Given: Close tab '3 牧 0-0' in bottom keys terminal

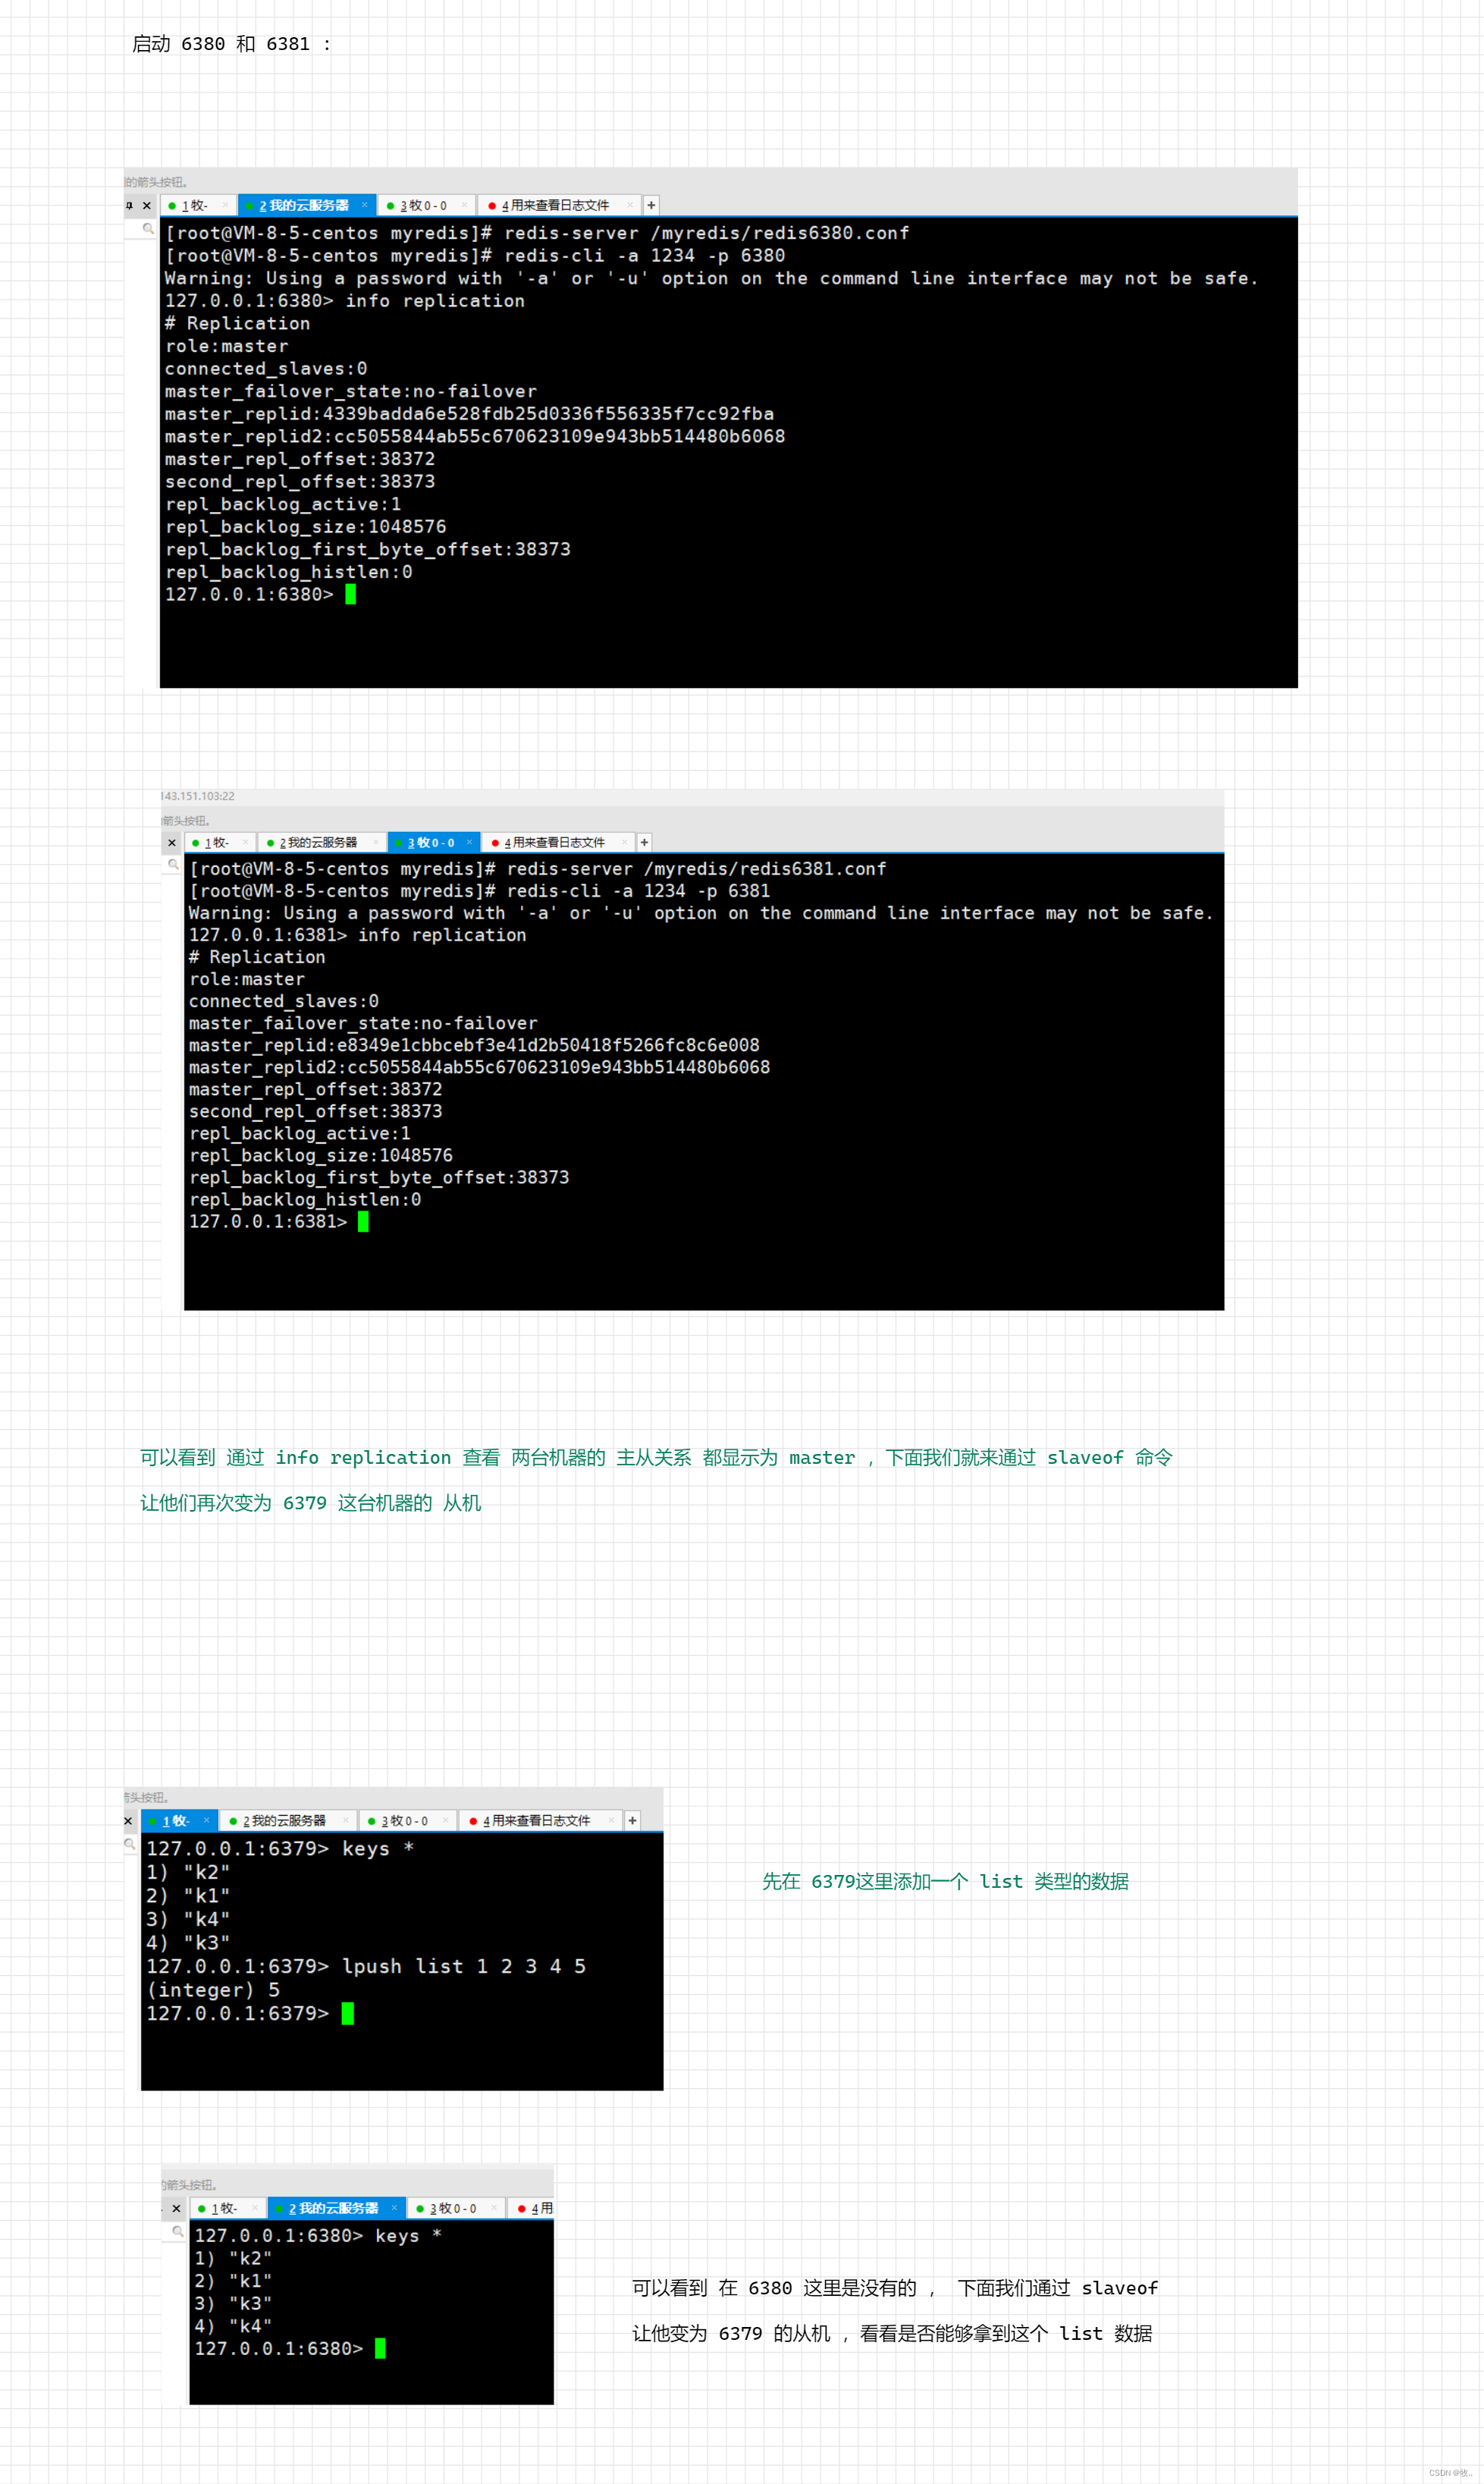Looking at the screenshot, I should tap(494, 2208).
